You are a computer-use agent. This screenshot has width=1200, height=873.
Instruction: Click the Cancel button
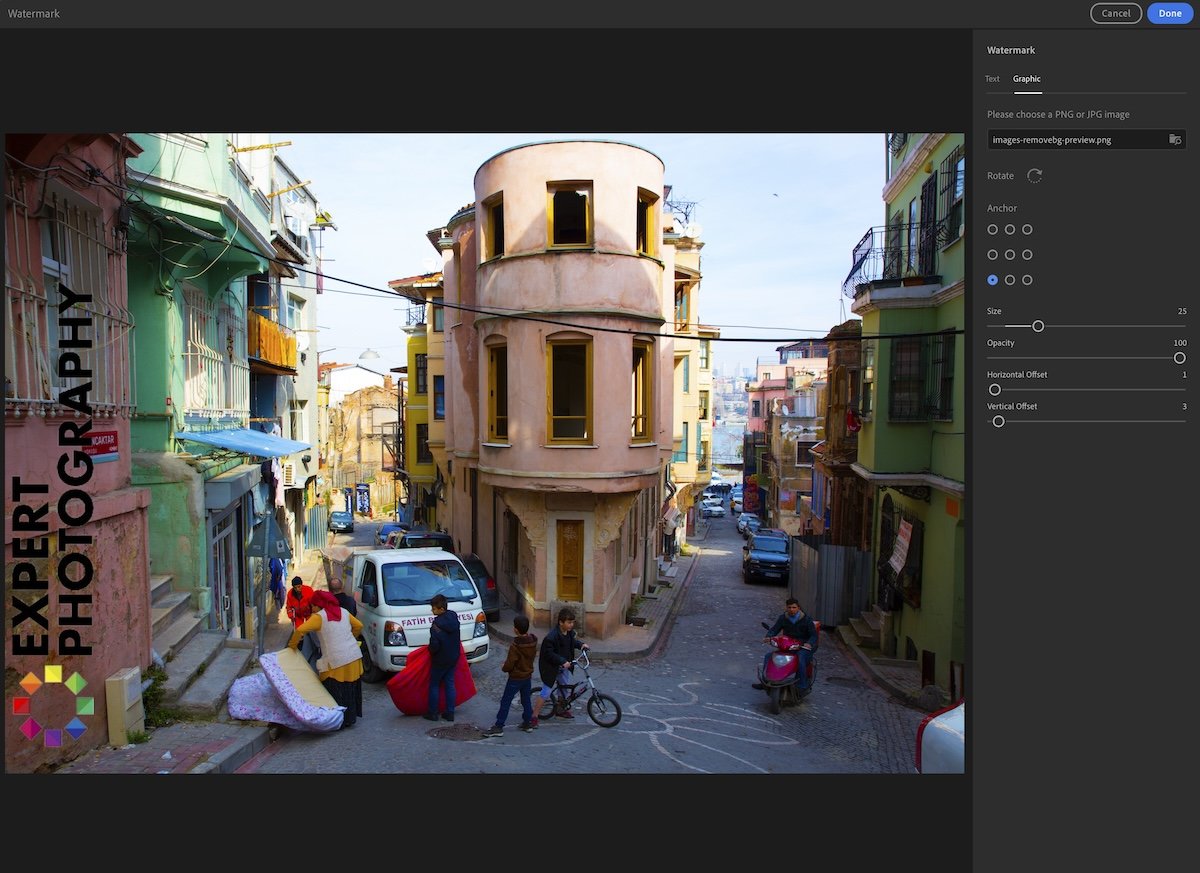coord(1116,13)
